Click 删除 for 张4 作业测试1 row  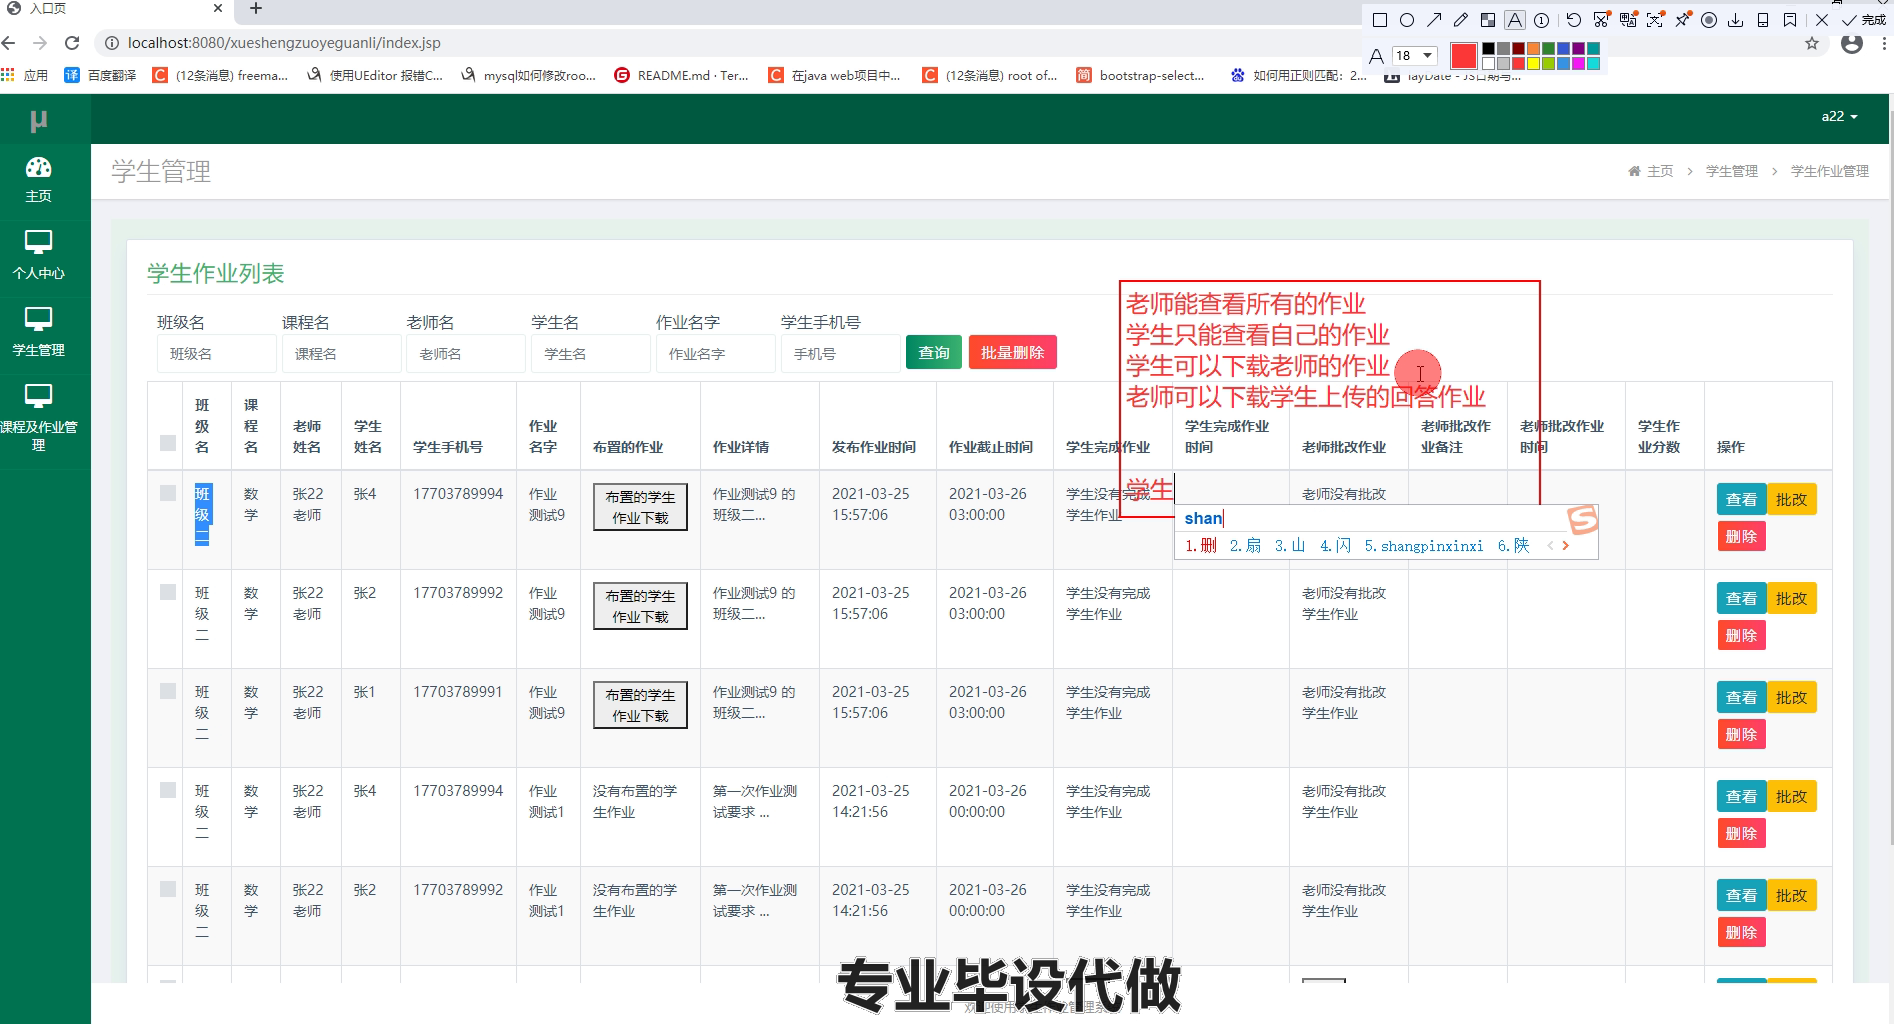[x=1741, y=833]
